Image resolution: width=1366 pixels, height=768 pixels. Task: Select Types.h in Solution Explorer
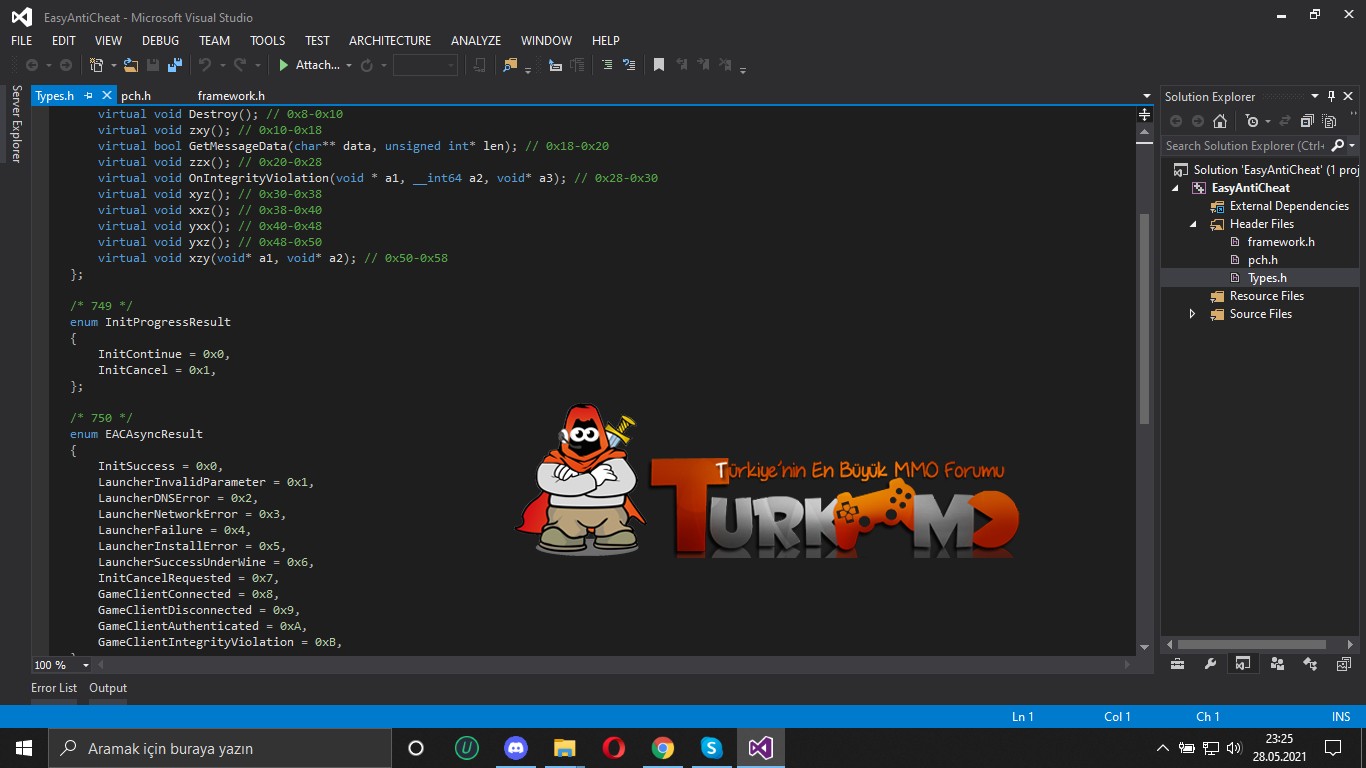click(x=1267, y=278)
